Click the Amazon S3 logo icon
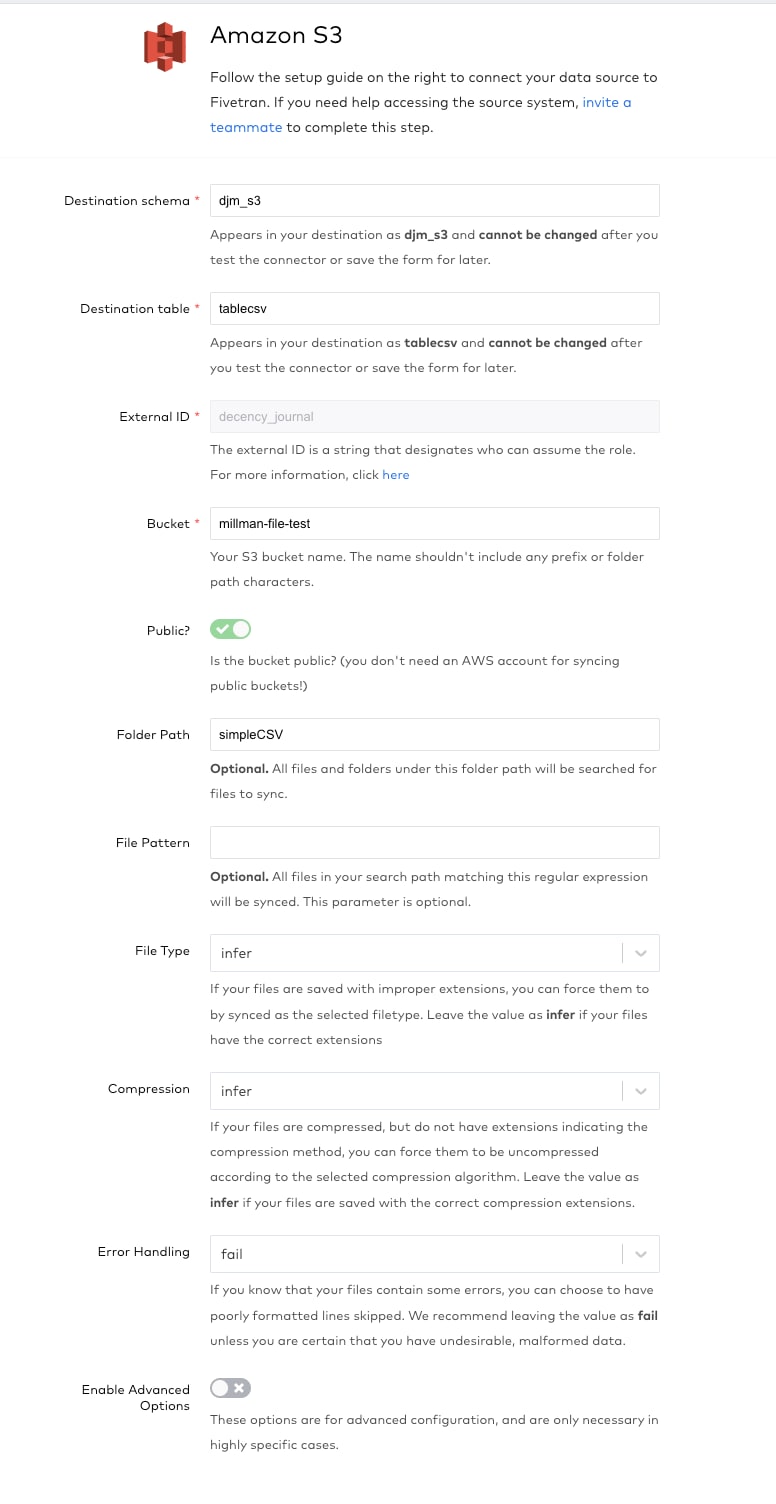The height and width of the screenshot is (1504, 776). tap(165, 47)
